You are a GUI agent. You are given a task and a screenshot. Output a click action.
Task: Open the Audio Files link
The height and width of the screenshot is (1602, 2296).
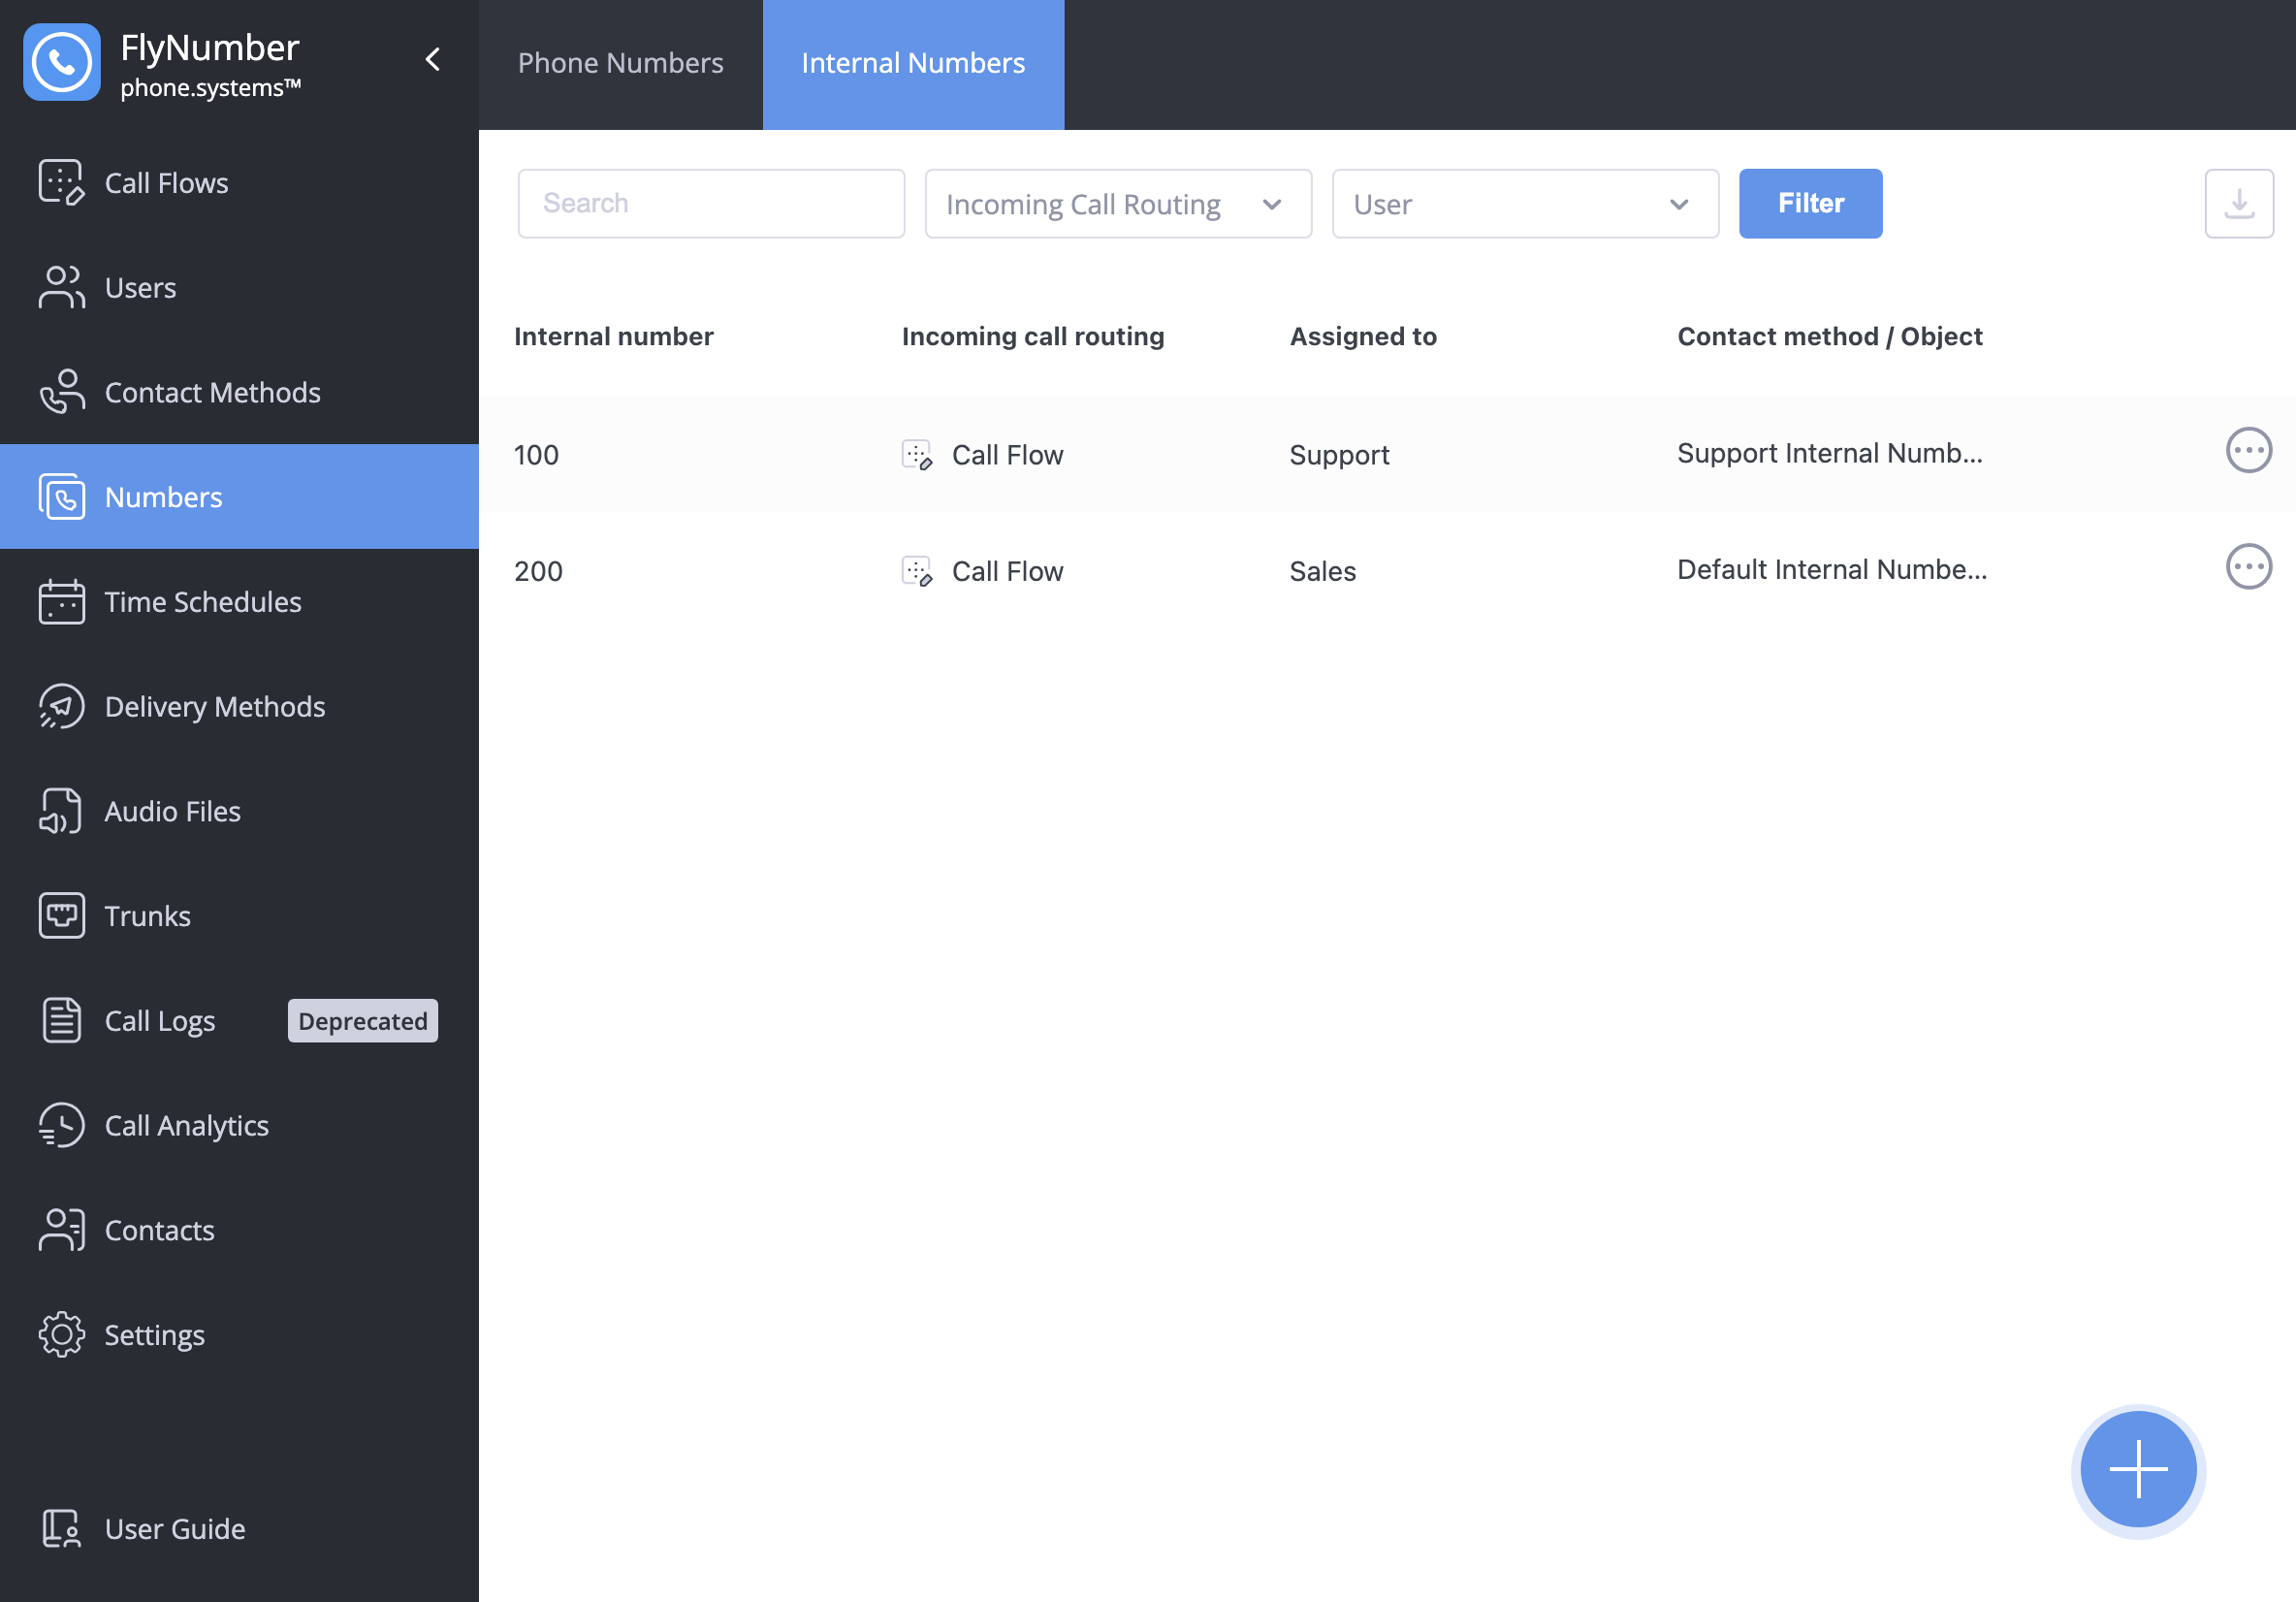coord(173,811)
